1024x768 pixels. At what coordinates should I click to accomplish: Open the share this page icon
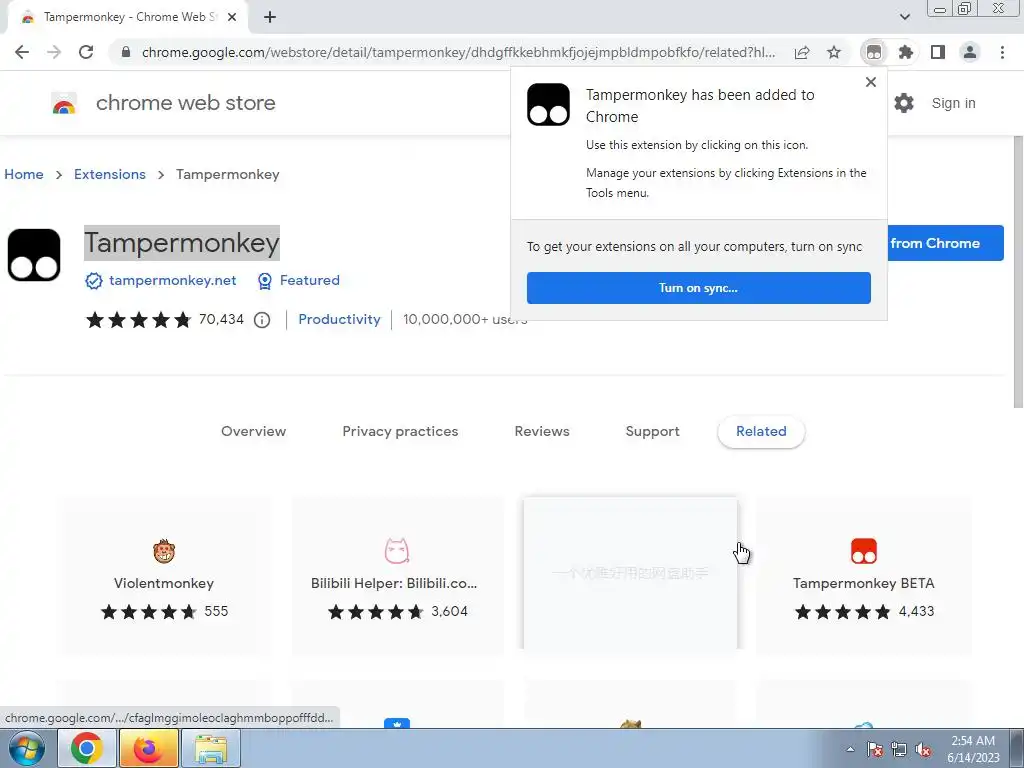pyautogui.click(x=802, y=52)
